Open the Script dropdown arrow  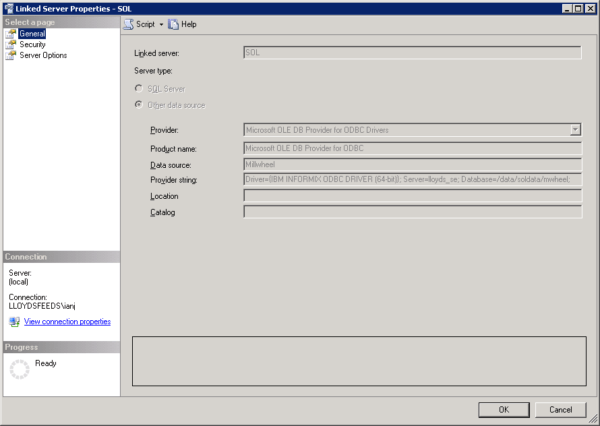pyautogui.click(x=161, y=23)
